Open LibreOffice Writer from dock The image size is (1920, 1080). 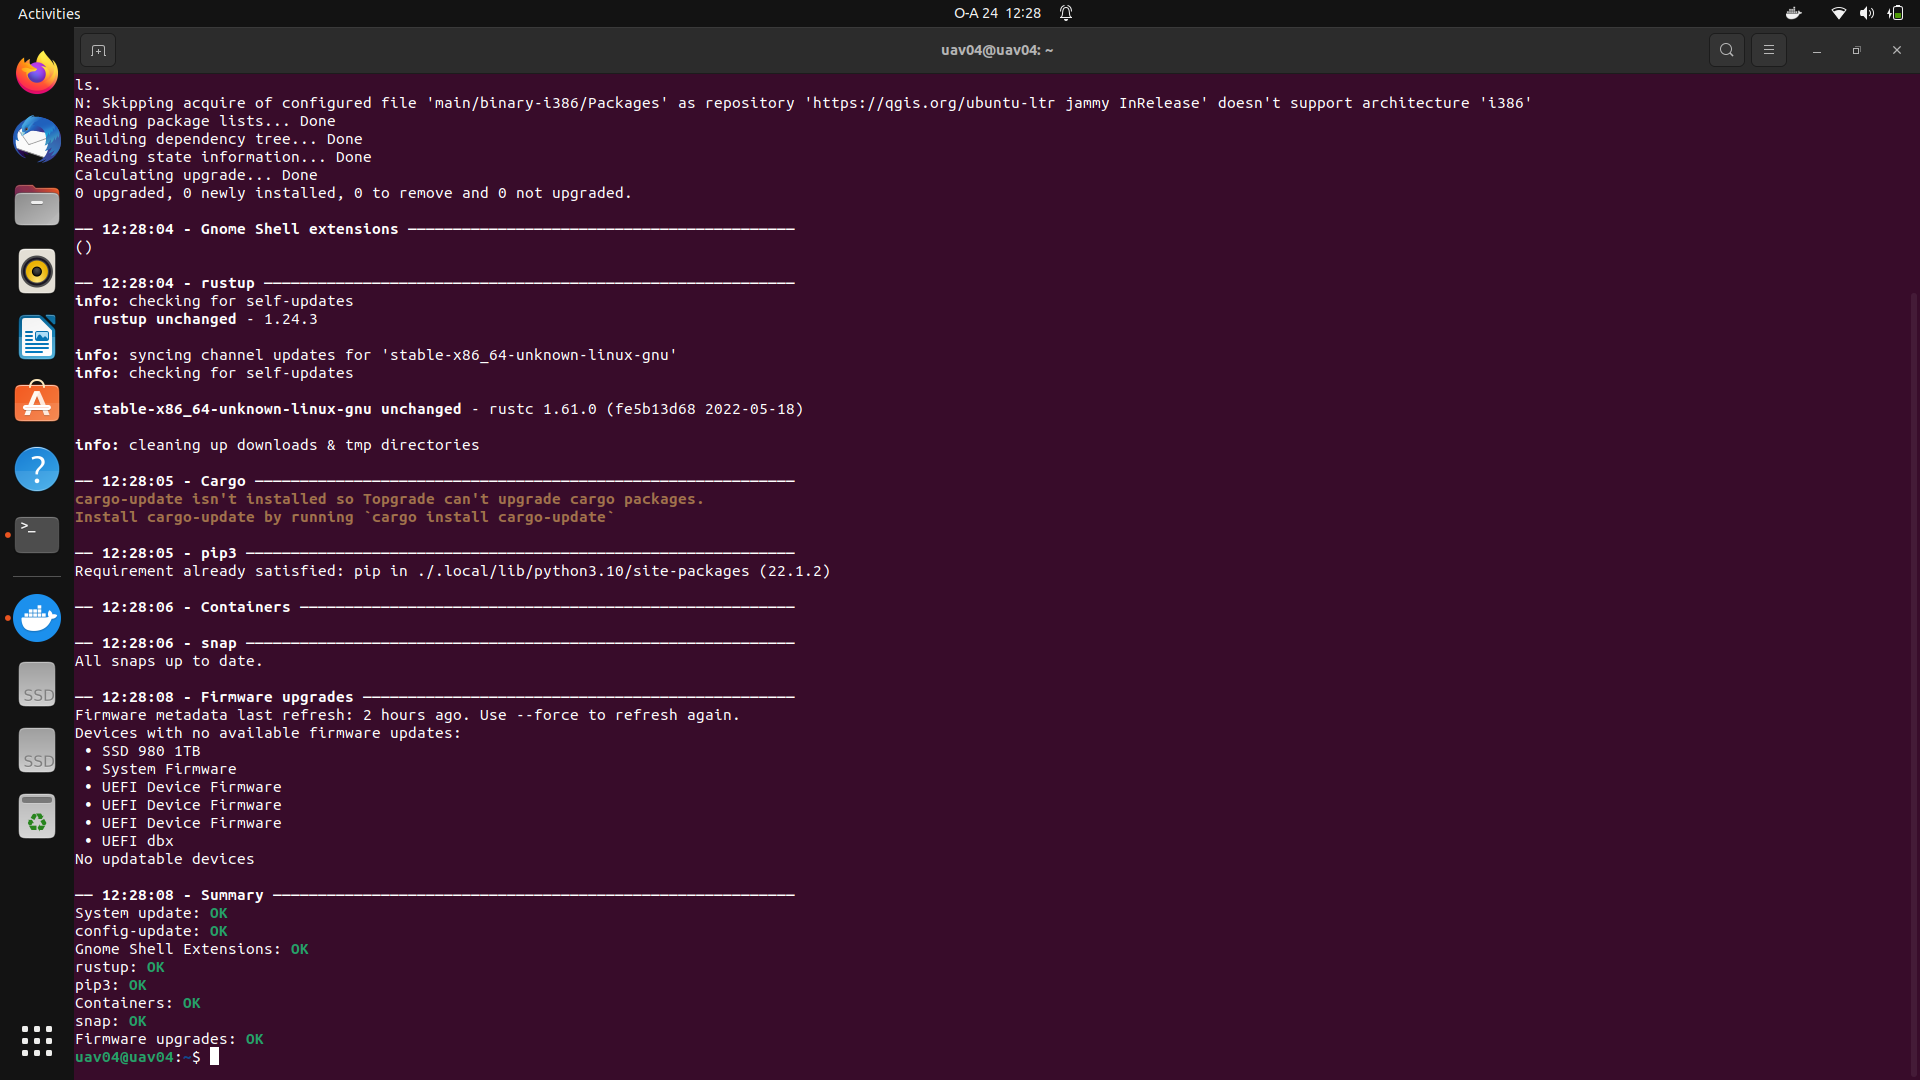click(x=37, y=337)
